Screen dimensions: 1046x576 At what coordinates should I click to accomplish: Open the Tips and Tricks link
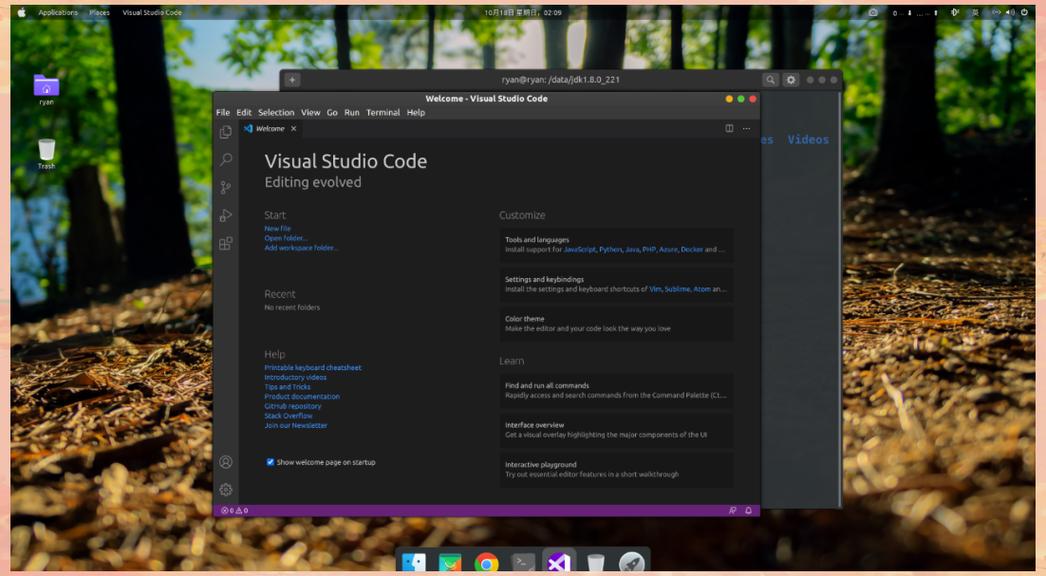coord(288,386)
